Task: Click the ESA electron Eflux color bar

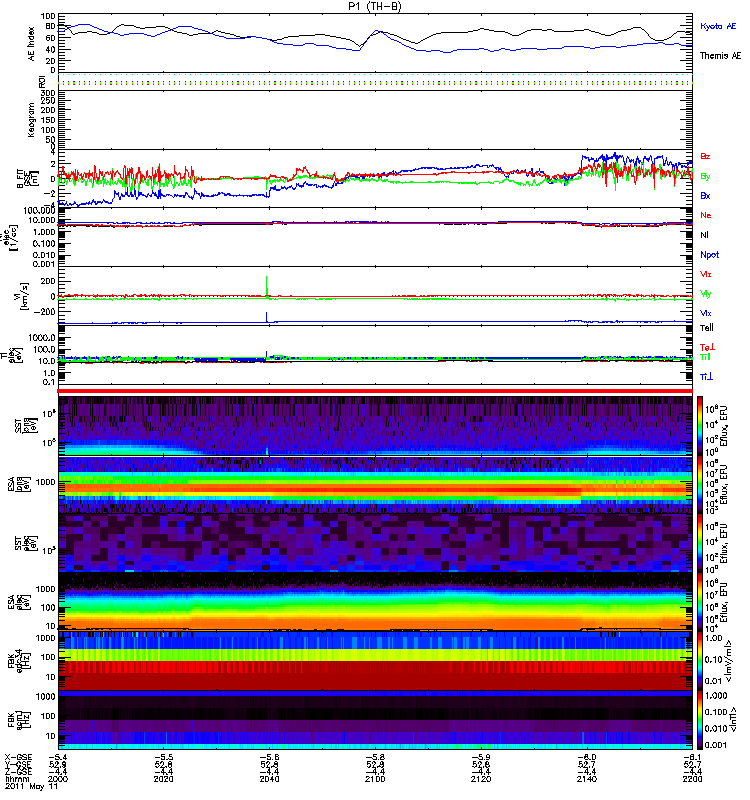Action: point(700,602)
